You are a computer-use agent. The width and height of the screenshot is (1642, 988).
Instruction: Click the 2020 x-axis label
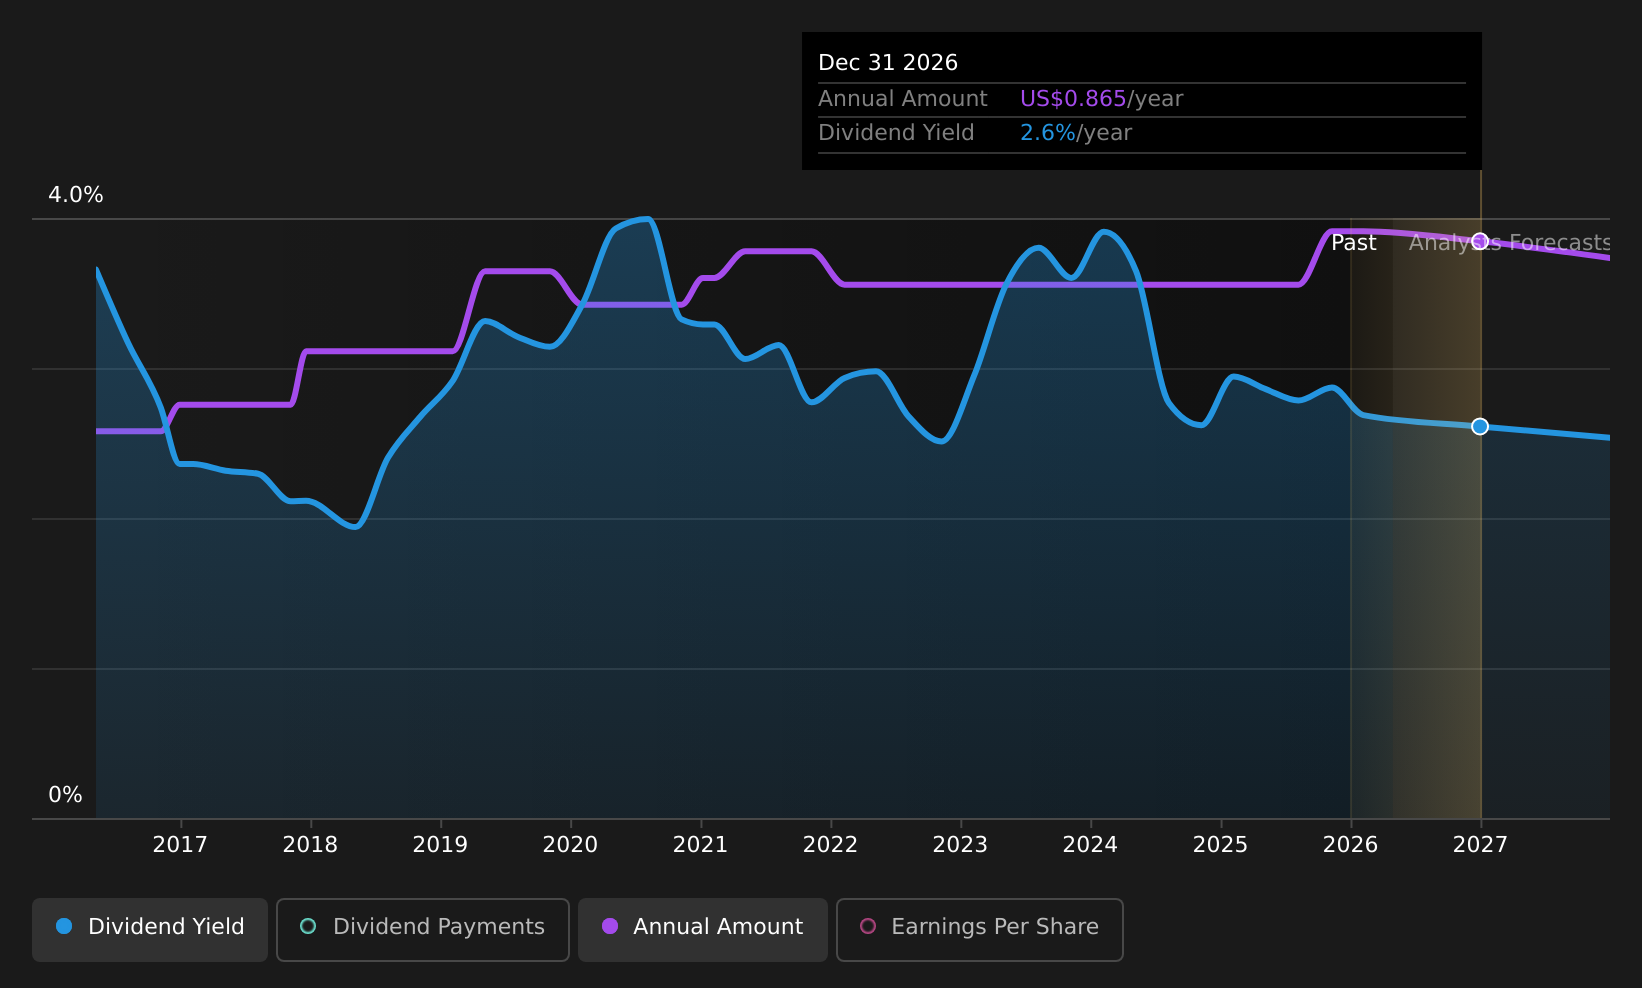570,845
